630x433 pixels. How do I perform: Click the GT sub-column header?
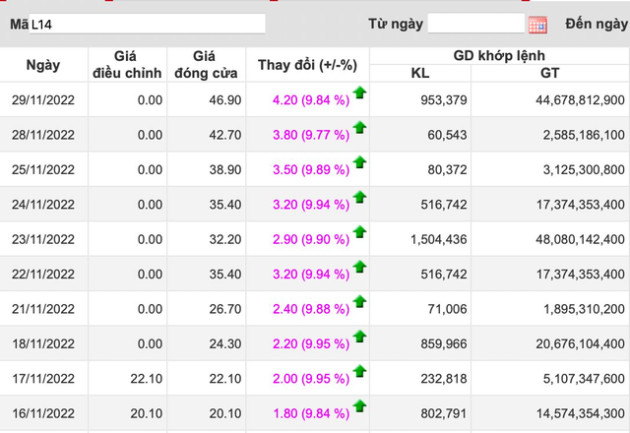[x=549, y=73]
